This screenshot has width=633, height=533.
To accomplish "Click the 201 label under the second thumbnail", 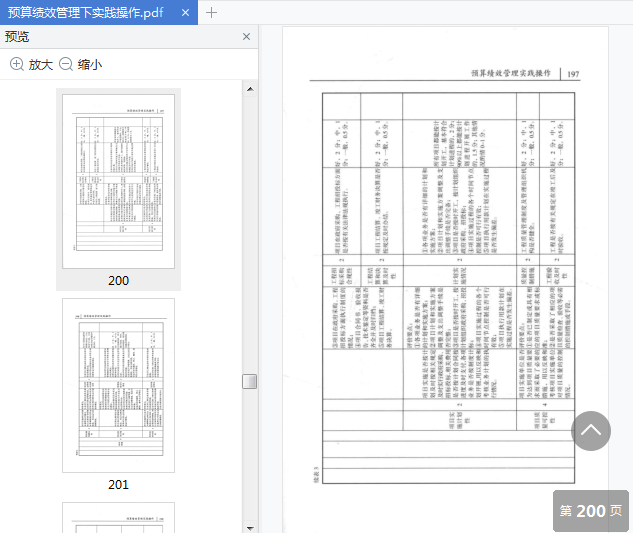I will point(118,485).
